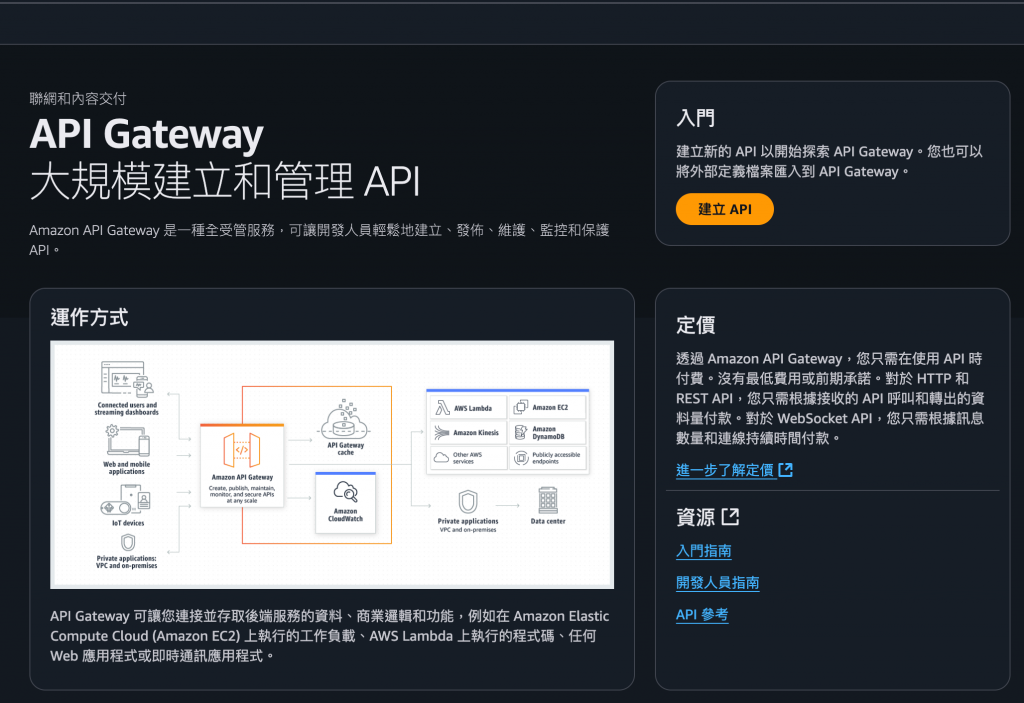This screenshot has height=703, width=1024.
Task: Click the 運作方式 section heading
Action: pos(89,318)
